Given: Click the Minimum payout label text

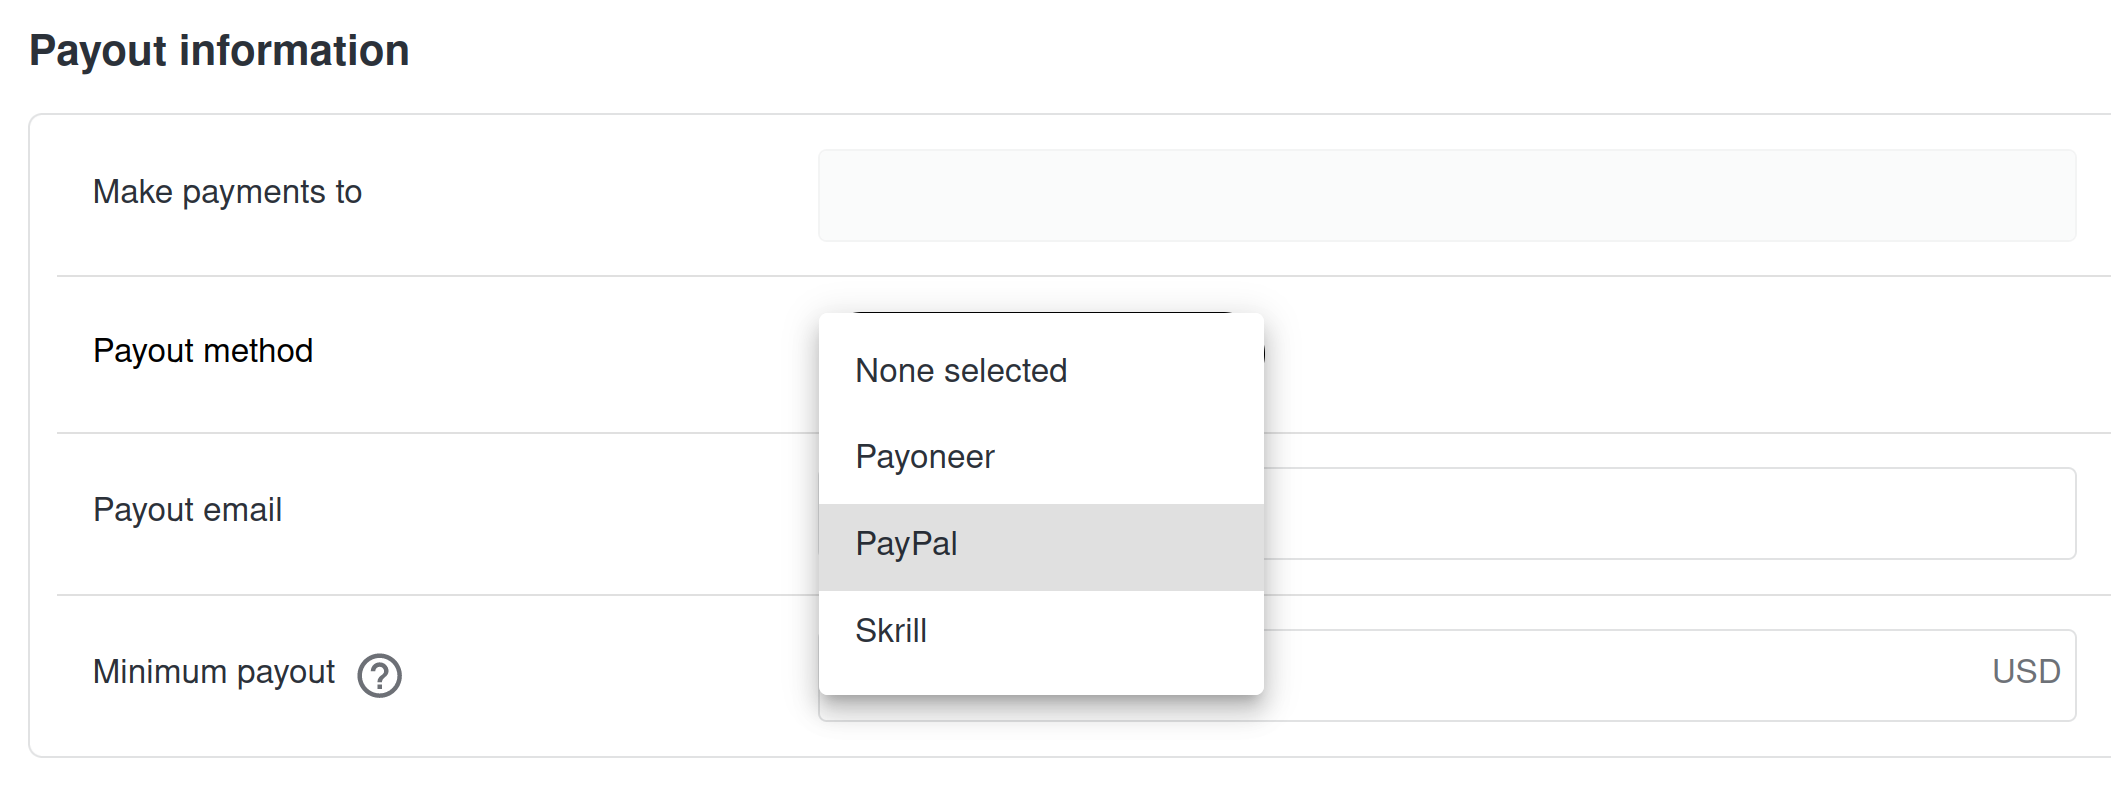Looking at the screenshot, I should point(213,672).
